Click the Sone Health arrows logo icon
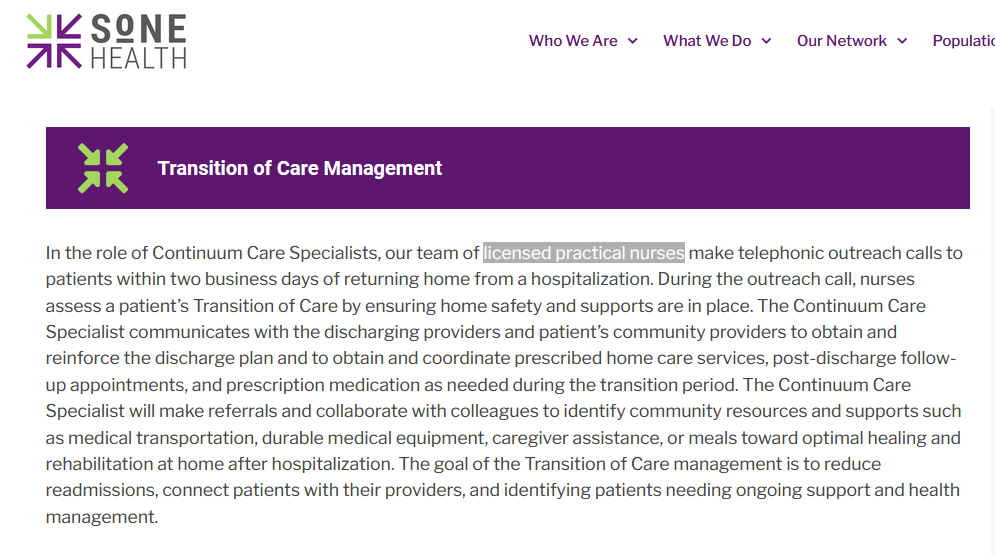The image size is (995, 555). click(54, 41)
